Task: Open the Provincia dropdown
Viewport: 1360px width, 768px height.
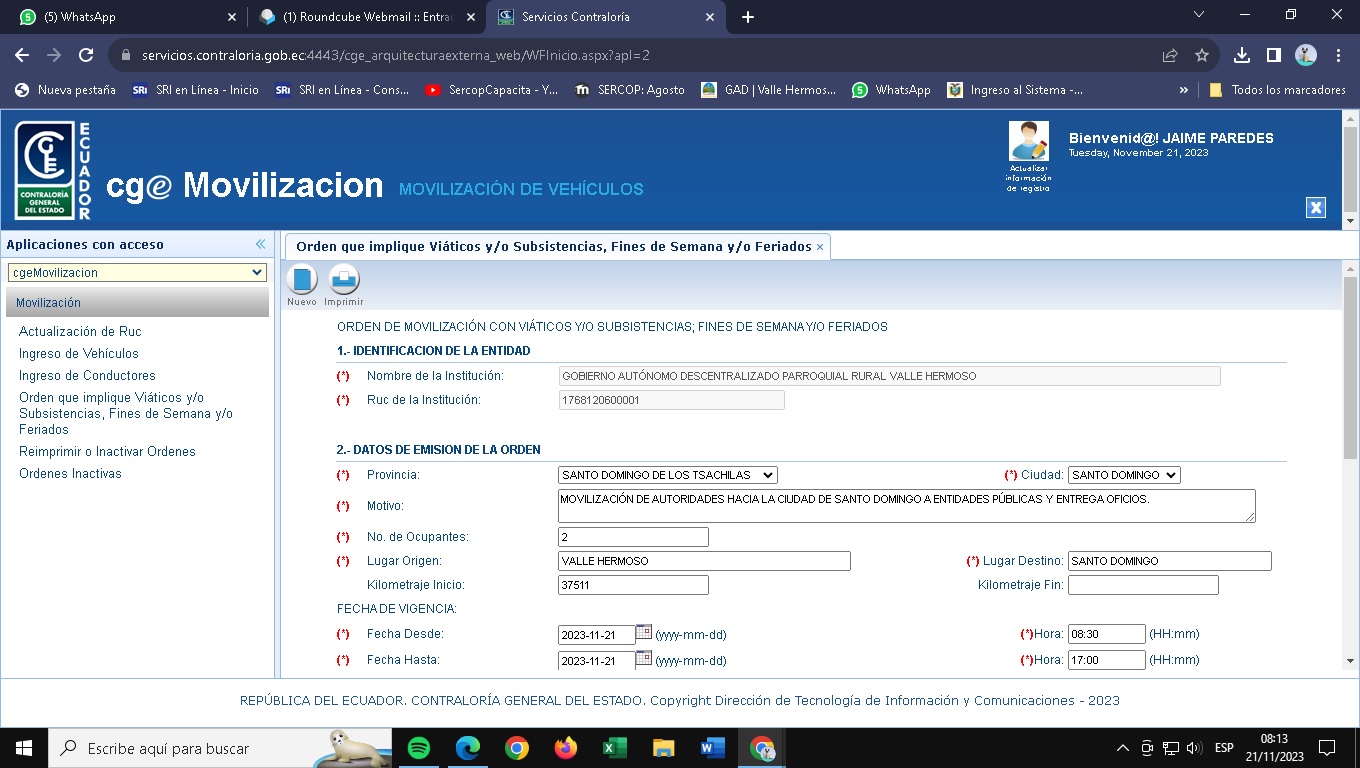Action: pos(667,475)
